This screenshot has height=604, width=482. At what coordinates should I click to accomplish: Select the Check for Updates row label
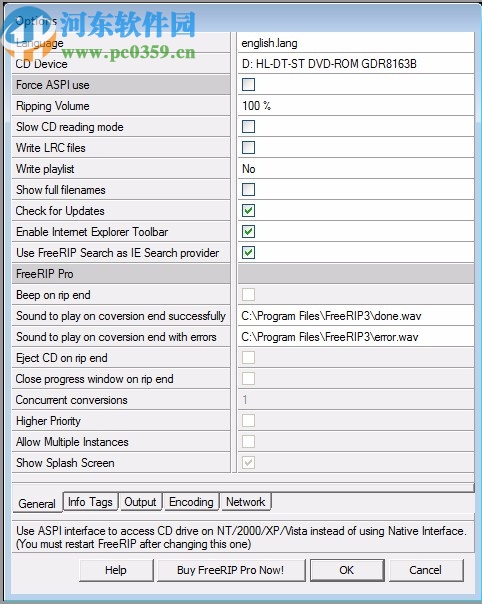click(121, 211)
